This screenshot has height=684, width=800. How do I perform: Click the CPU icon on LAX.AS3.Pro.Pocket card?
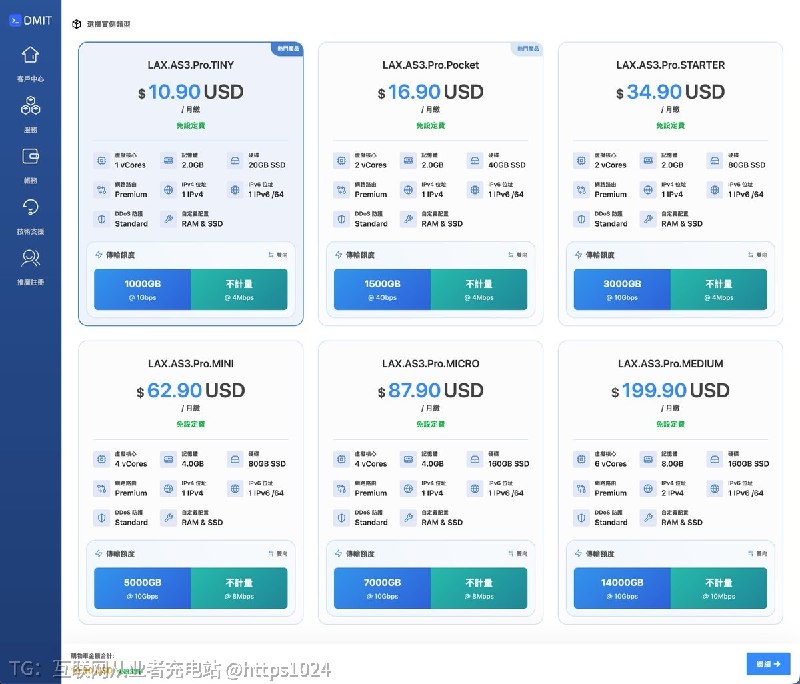tap(341, 161)
